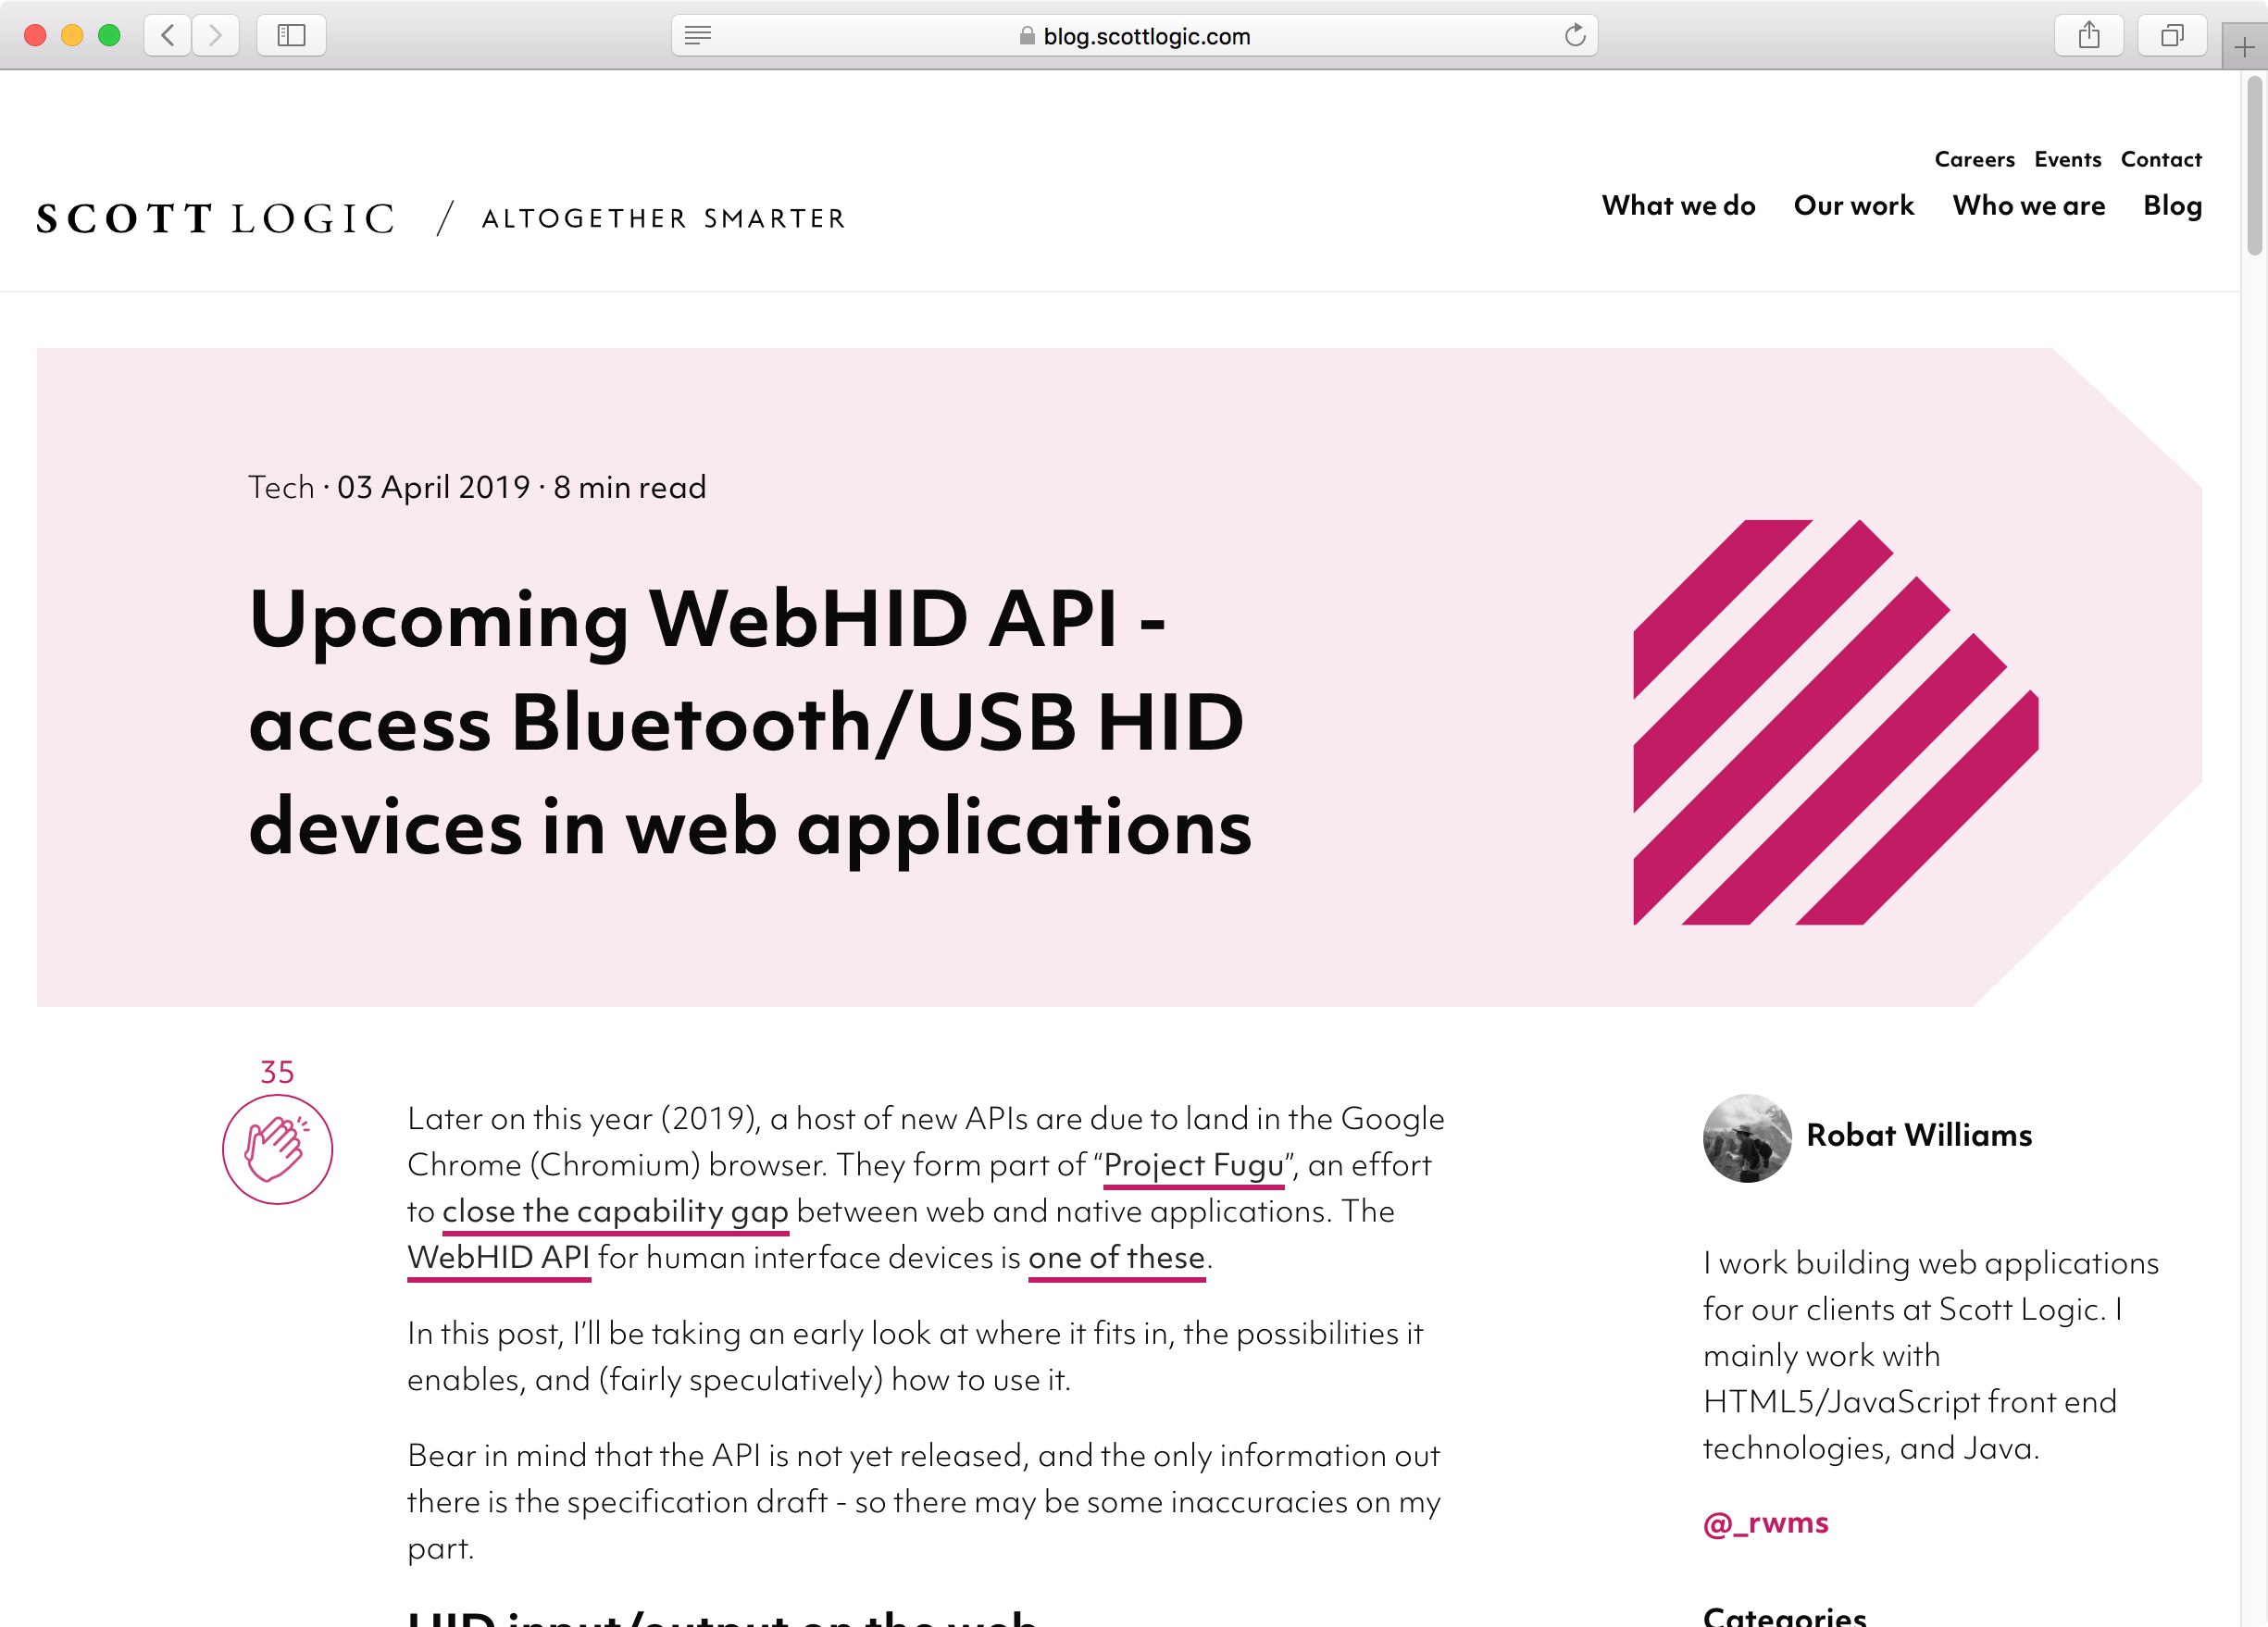
Task: Open the Our work menu
Action: coord(1854,206)
